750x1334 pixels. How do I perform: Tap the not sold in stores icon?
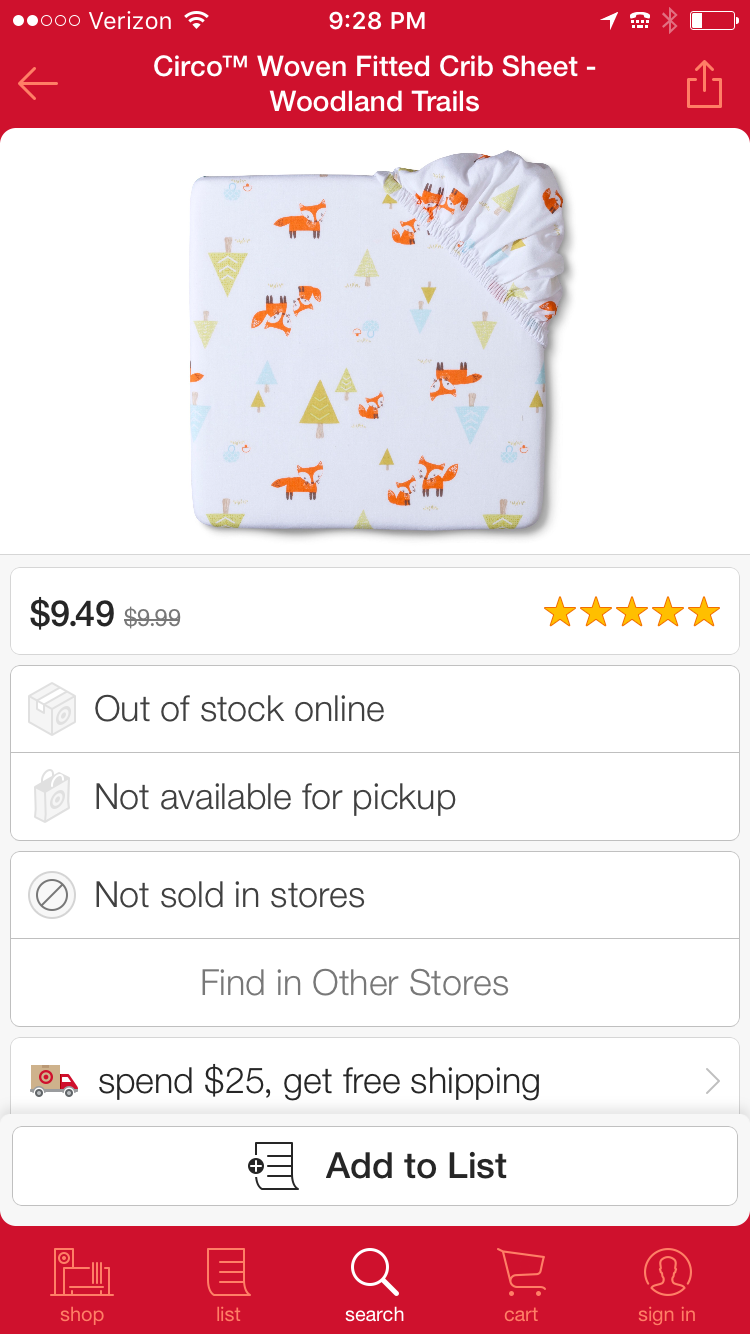click(51, 895)
